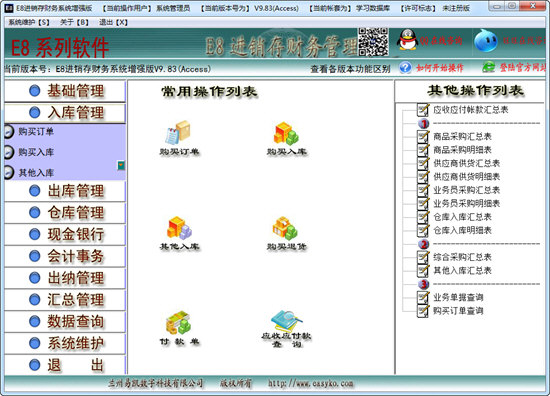Open the 其他入库 shortcut icon in common operations
Image resolution: width=550 pixels, height=396 pixels.
click(179, 228)
